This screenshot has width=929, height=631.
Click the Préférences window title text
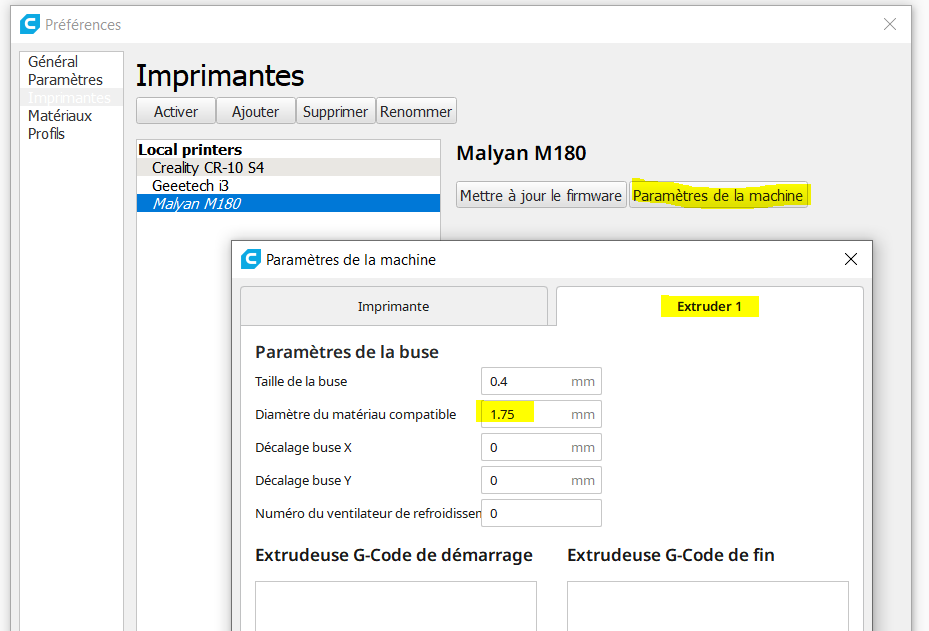83,25
